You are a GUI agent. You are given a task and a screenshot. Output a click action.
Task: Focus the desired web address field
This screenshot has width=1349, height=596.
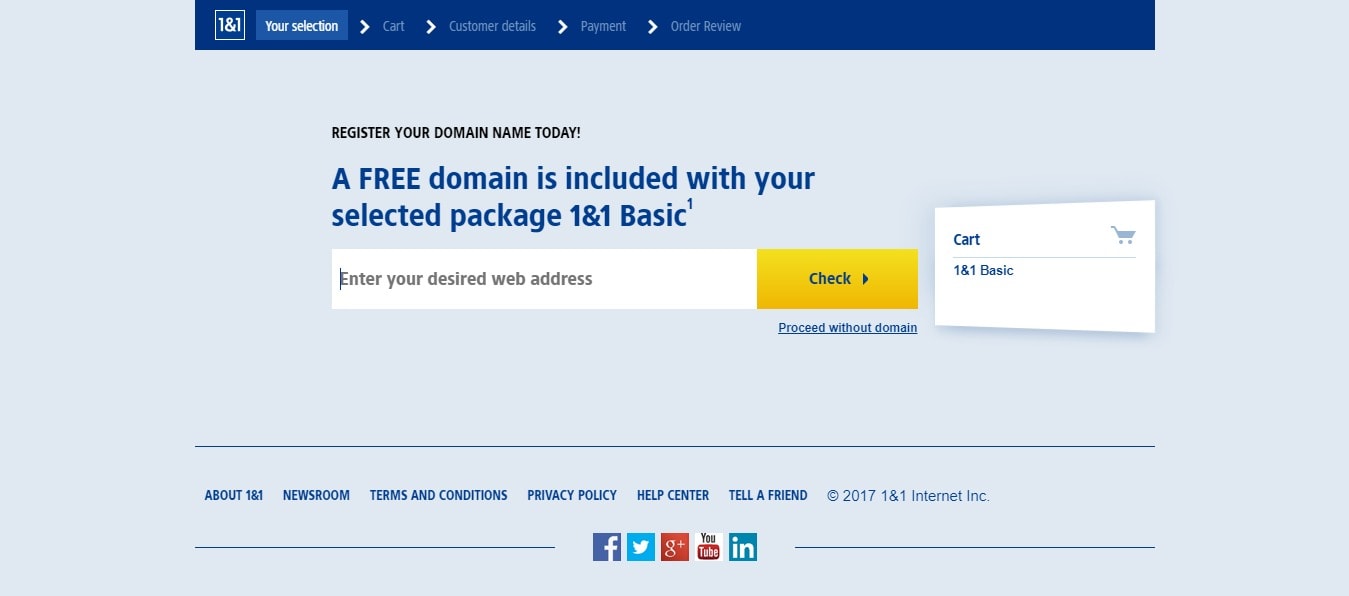tap(544, 279)
